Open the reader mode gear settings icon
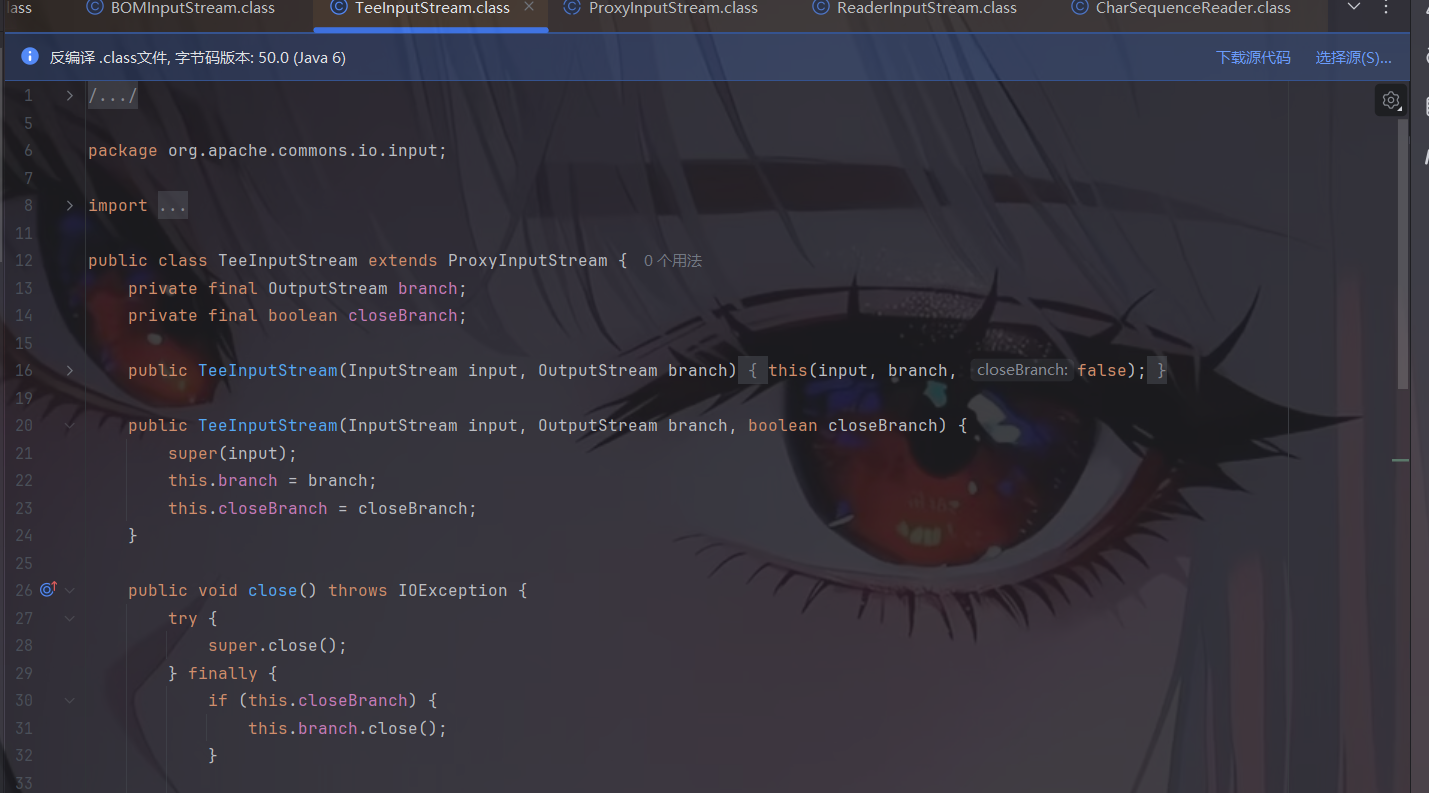Image resolution: width=1429 pixels, height=793 pixels. [x=1390, y=100]
